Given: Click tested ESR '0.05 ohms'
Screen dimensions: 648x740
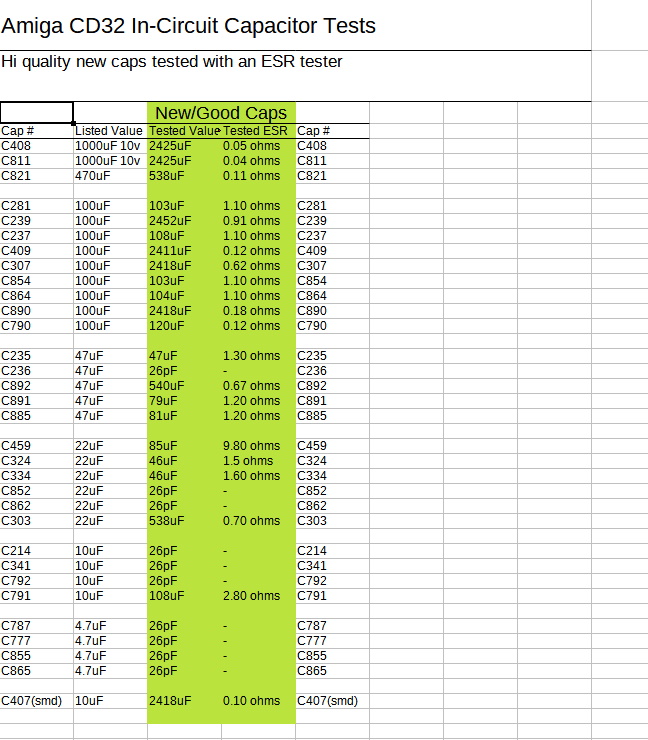Looking at the screenshot, I should pyautogui.click(x=252, y=146).
